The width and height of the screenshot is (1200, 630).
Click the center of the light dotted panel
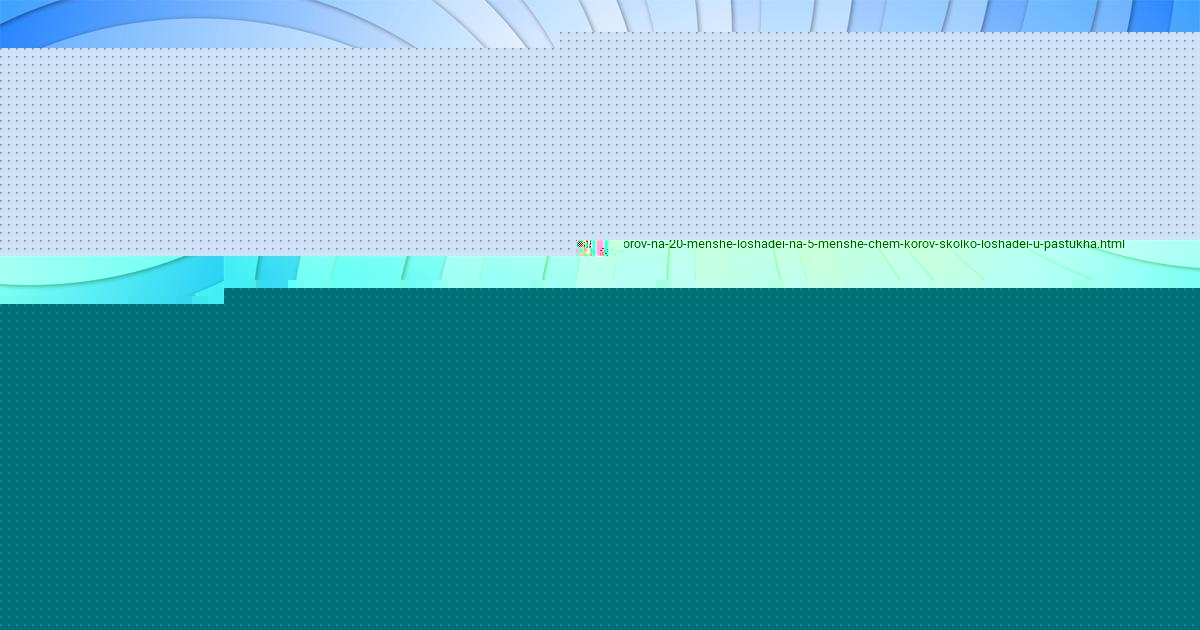[600, 145]
